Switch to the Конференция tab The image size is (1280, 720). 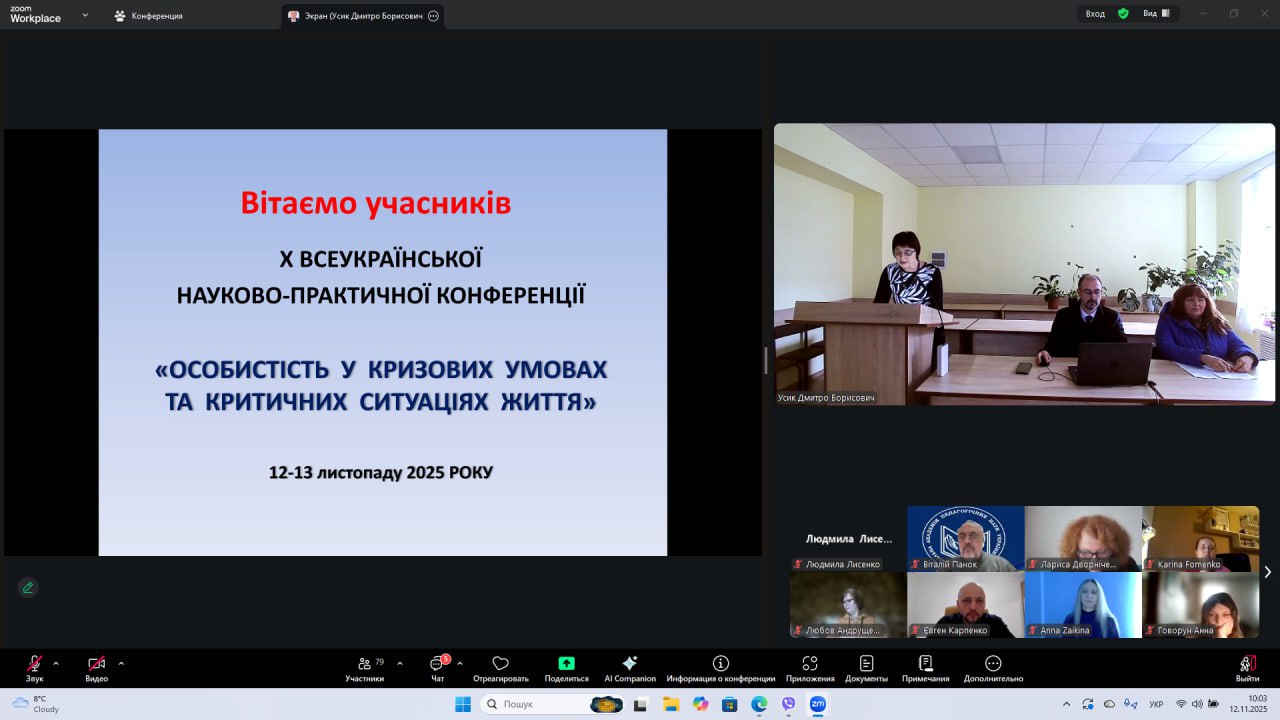[x=148, y=16]
